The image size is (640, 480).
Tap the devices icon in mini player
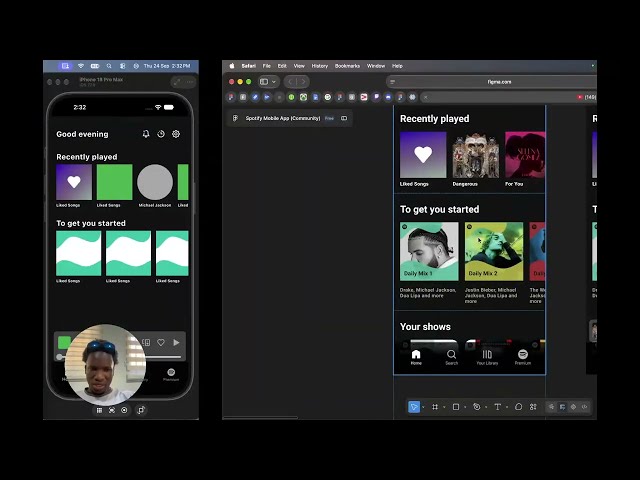coord(146,342)
